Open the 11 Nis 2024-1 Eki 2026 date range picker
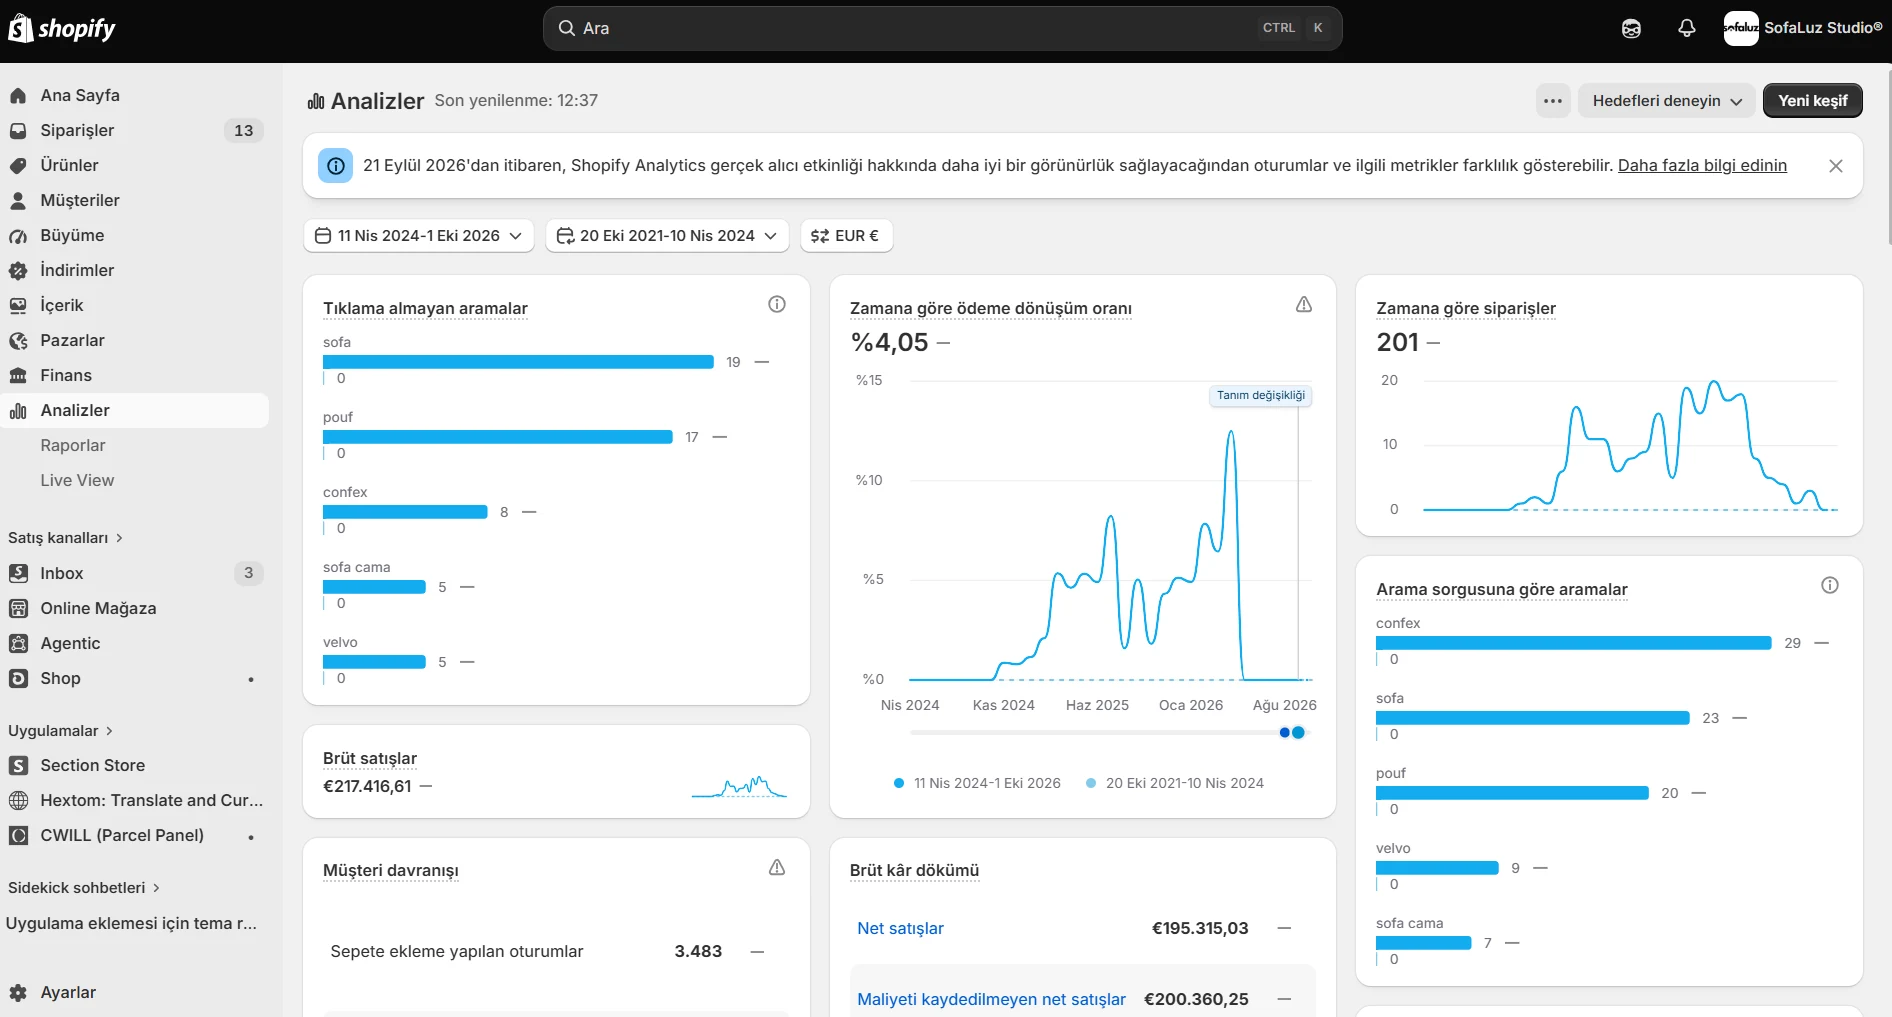The height and width of the screenshot is (1017, 1892). click(x=418, y=236)
